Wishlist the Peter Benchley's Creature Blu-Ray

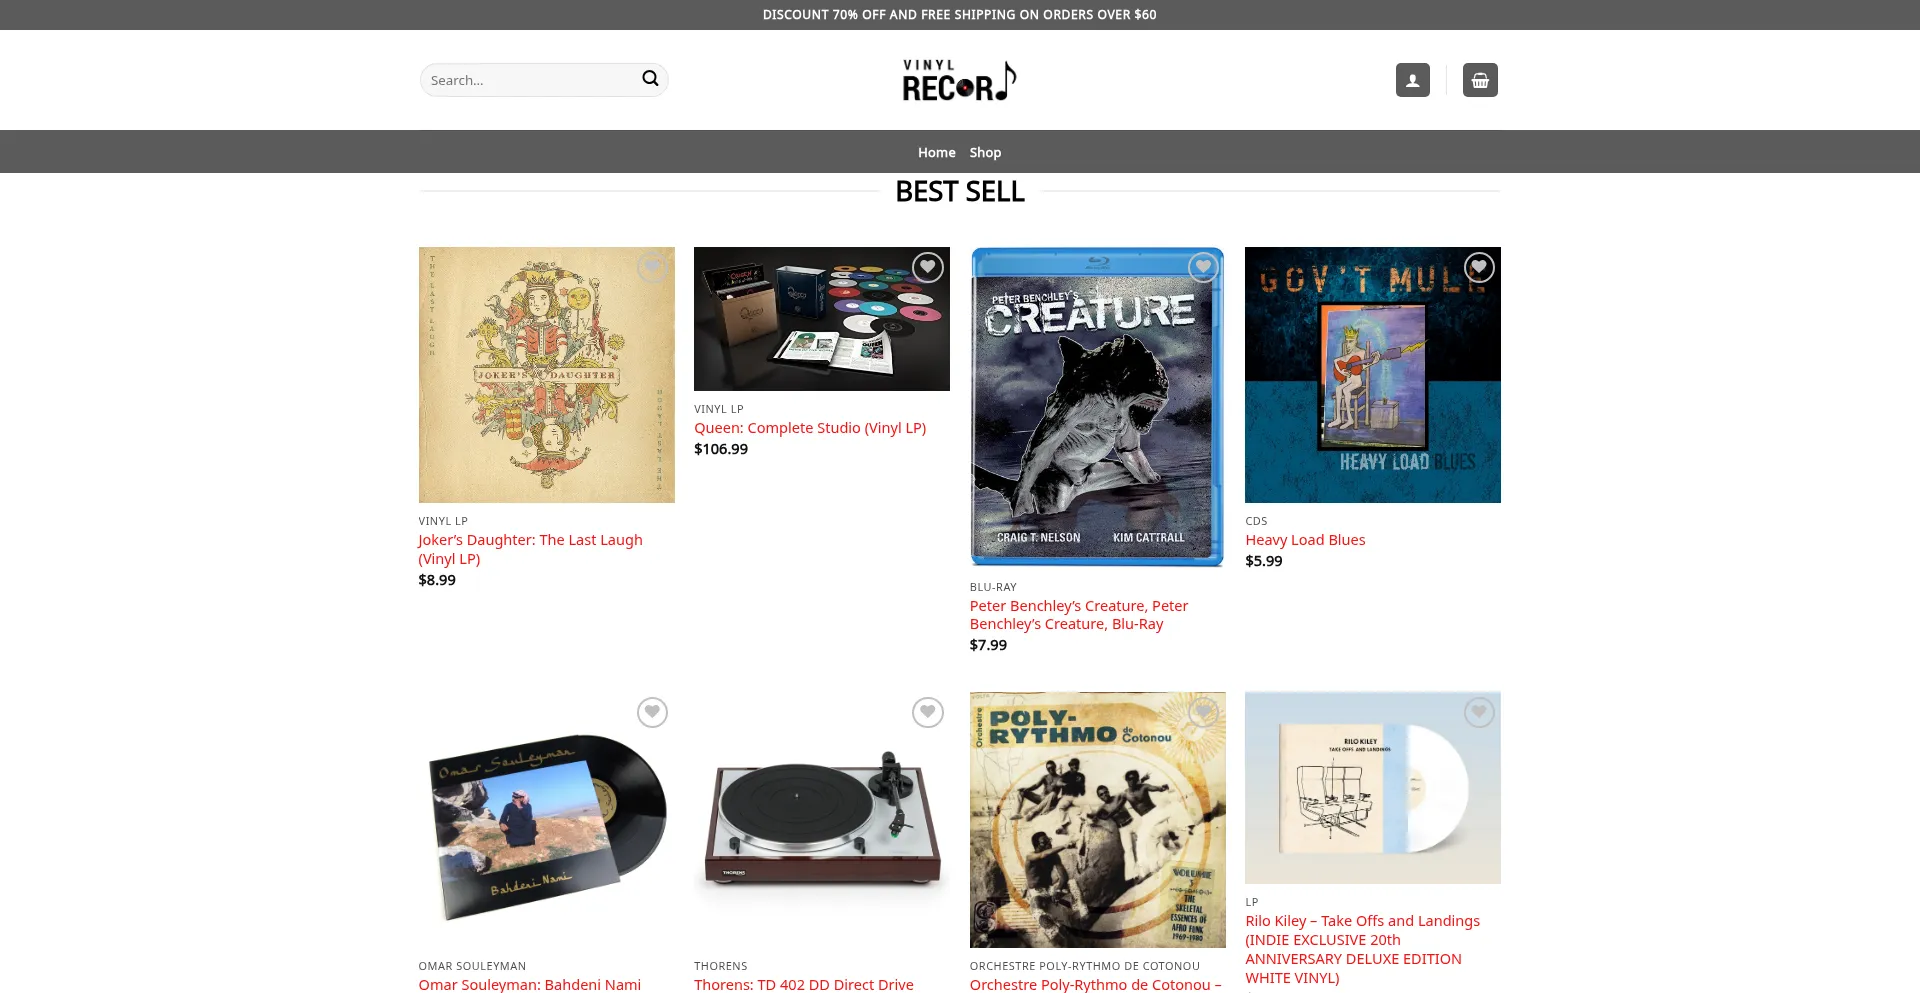coord(1203,267)
